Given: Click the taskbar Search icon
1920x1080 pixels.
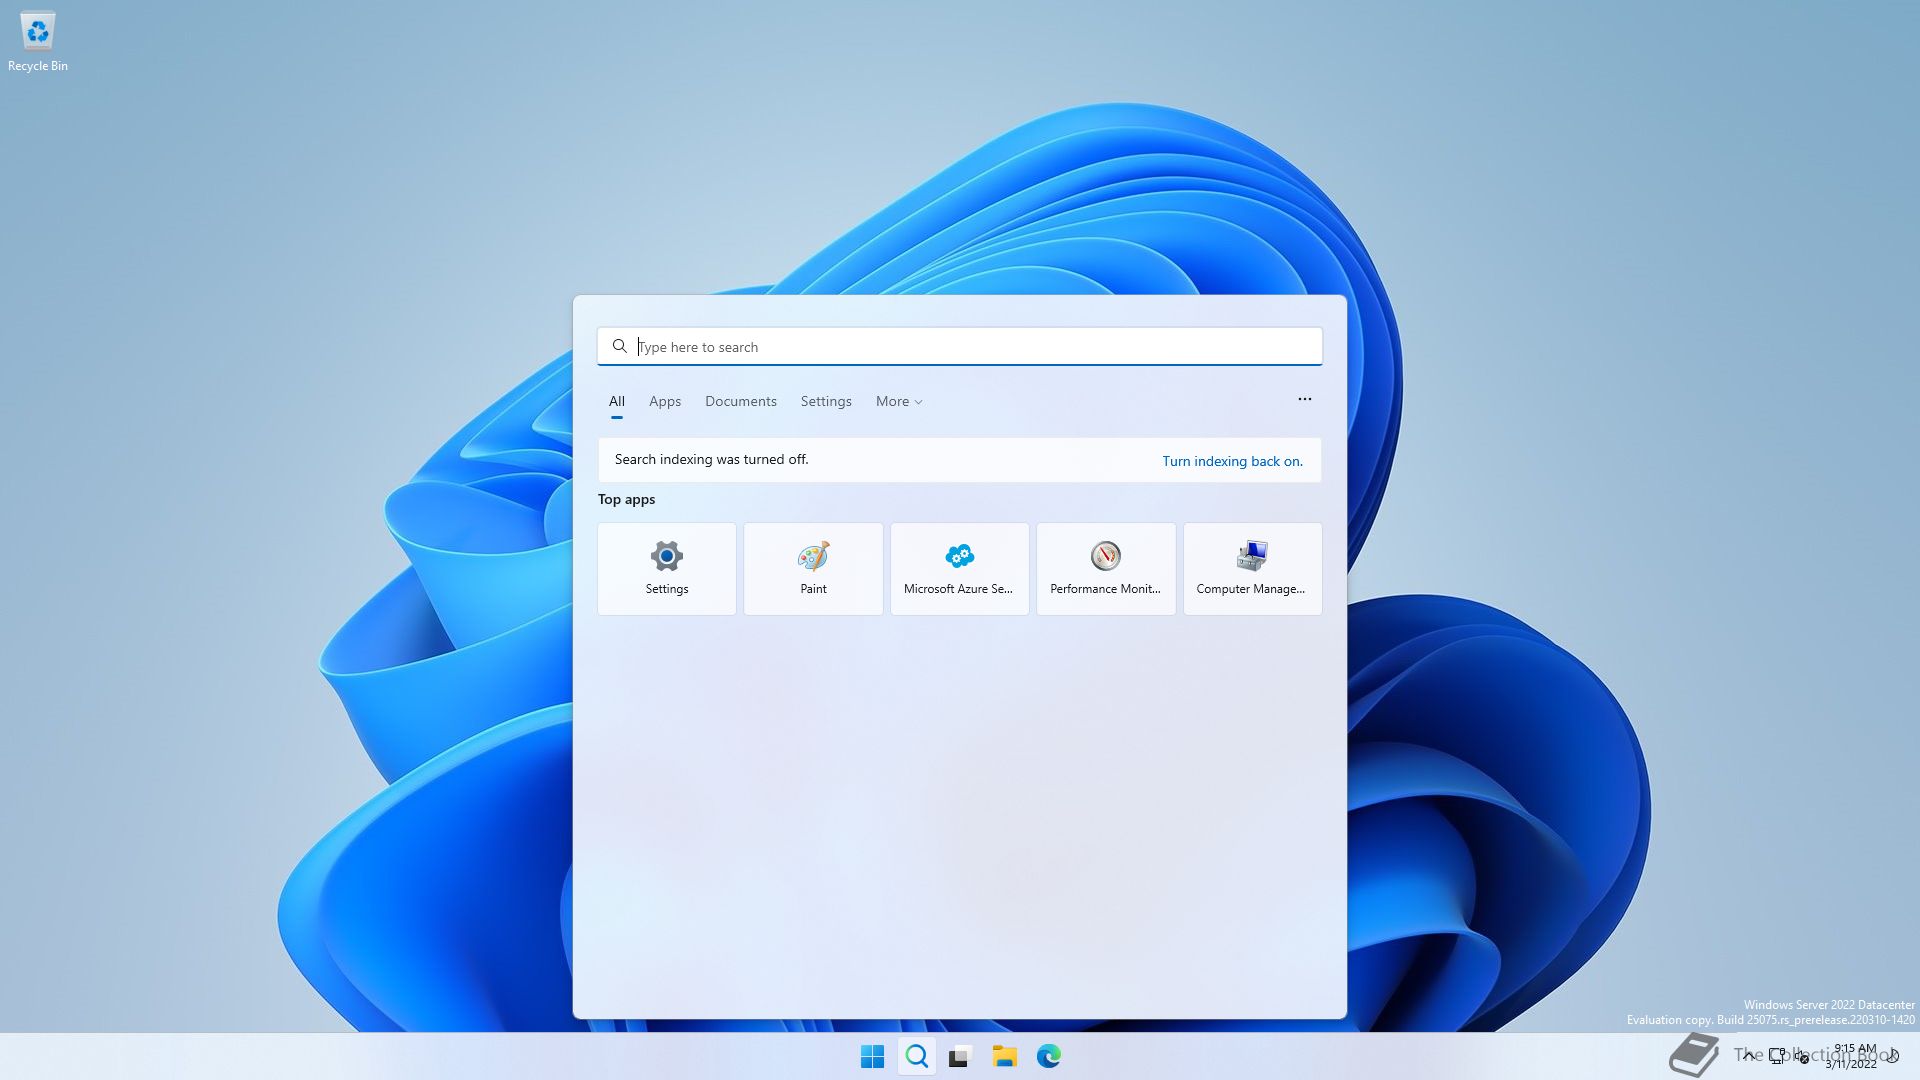Looking at the screenshot, I should [916, 1056].
